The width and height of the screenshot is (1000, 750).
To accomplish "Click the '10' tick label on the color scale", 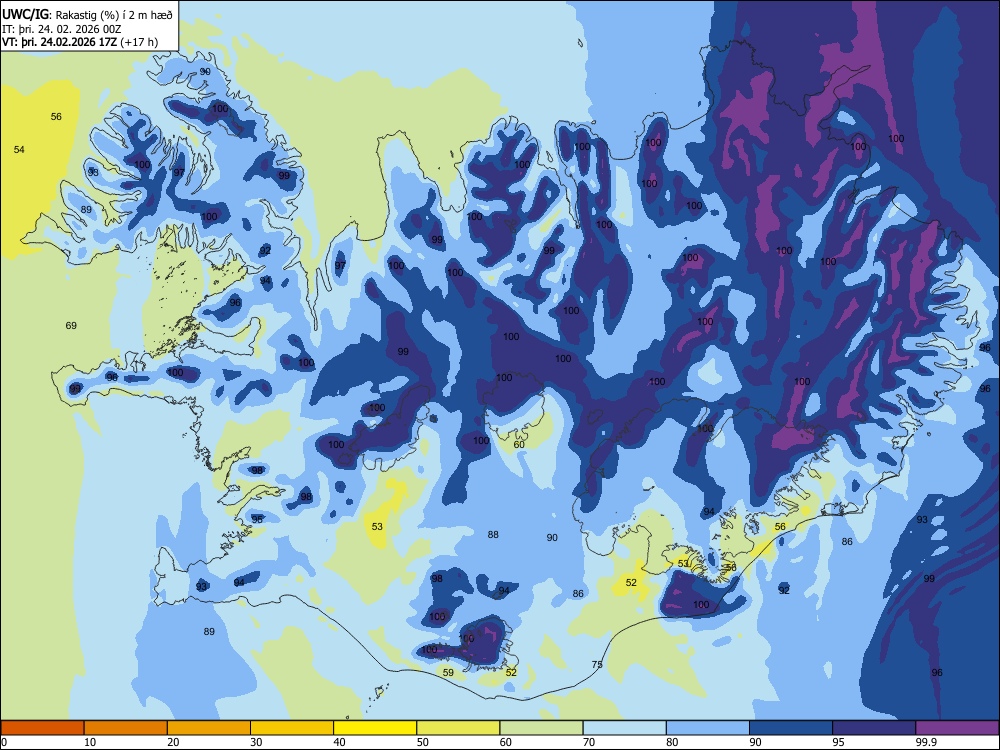I will pos(90,742).
